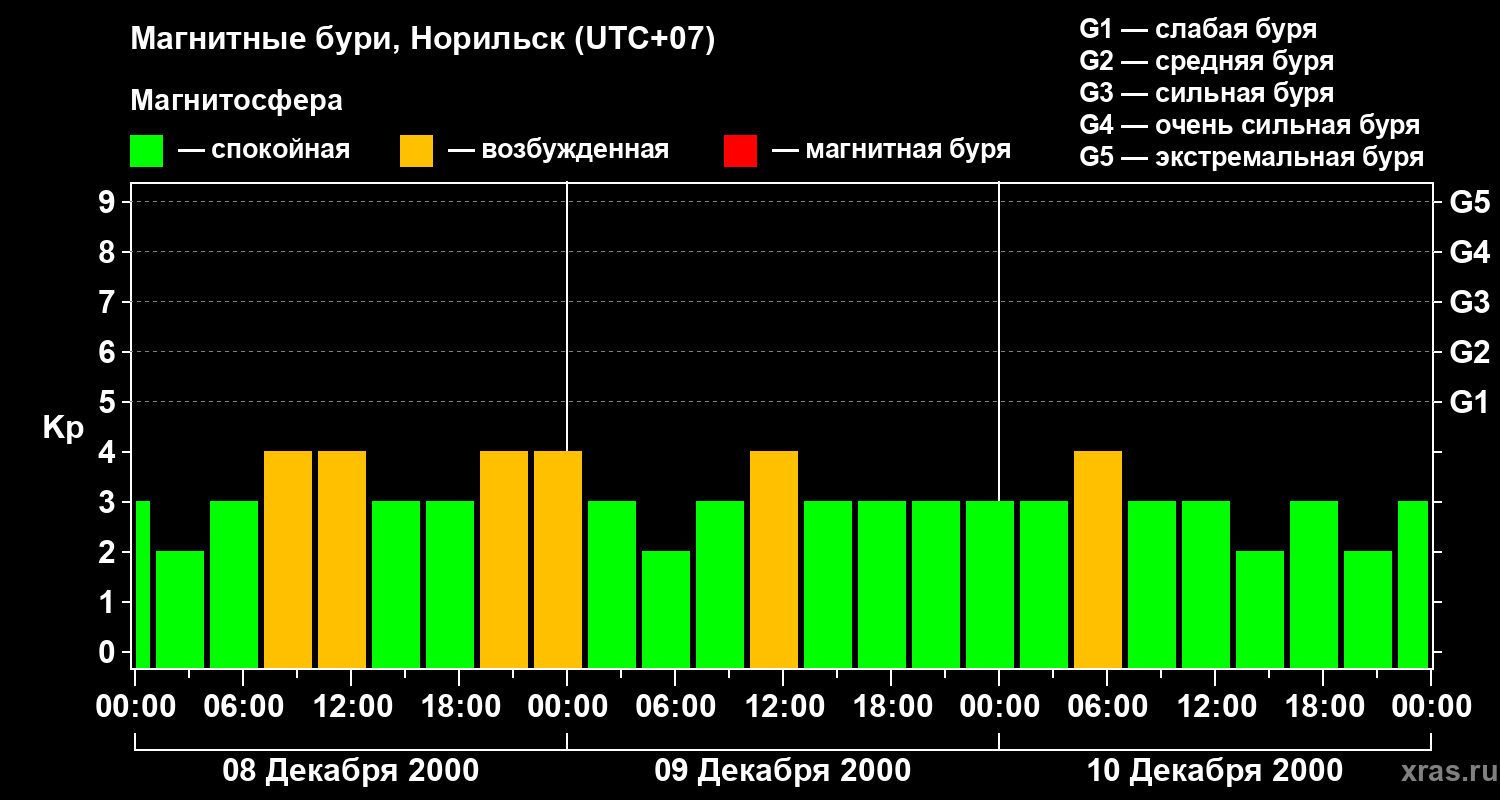The width and height of the screenshot is (1500, 800).
Task: Click the '00:00' label starting 09 Декабря
Action: click(x=567, y=707)
